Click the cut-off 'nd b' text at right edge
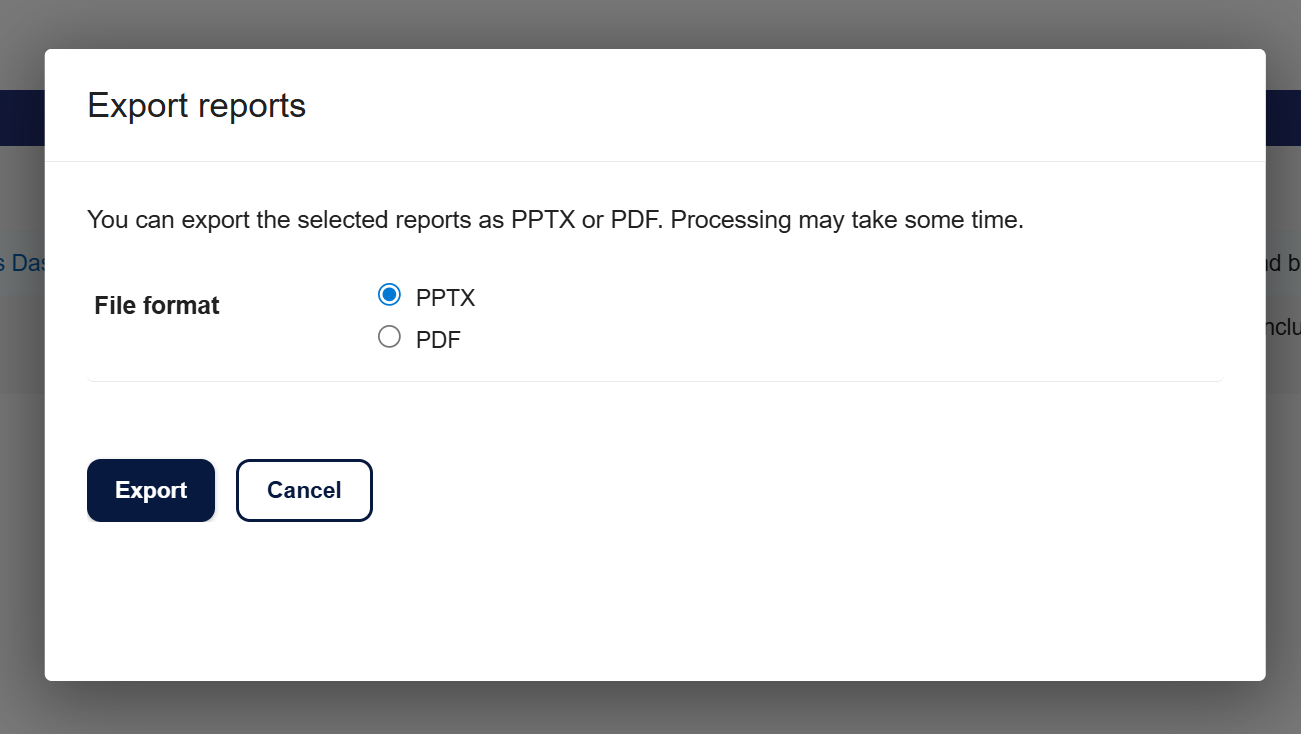The height and width of the screenshot is (734, 1301). click(x=1283, y=263)
